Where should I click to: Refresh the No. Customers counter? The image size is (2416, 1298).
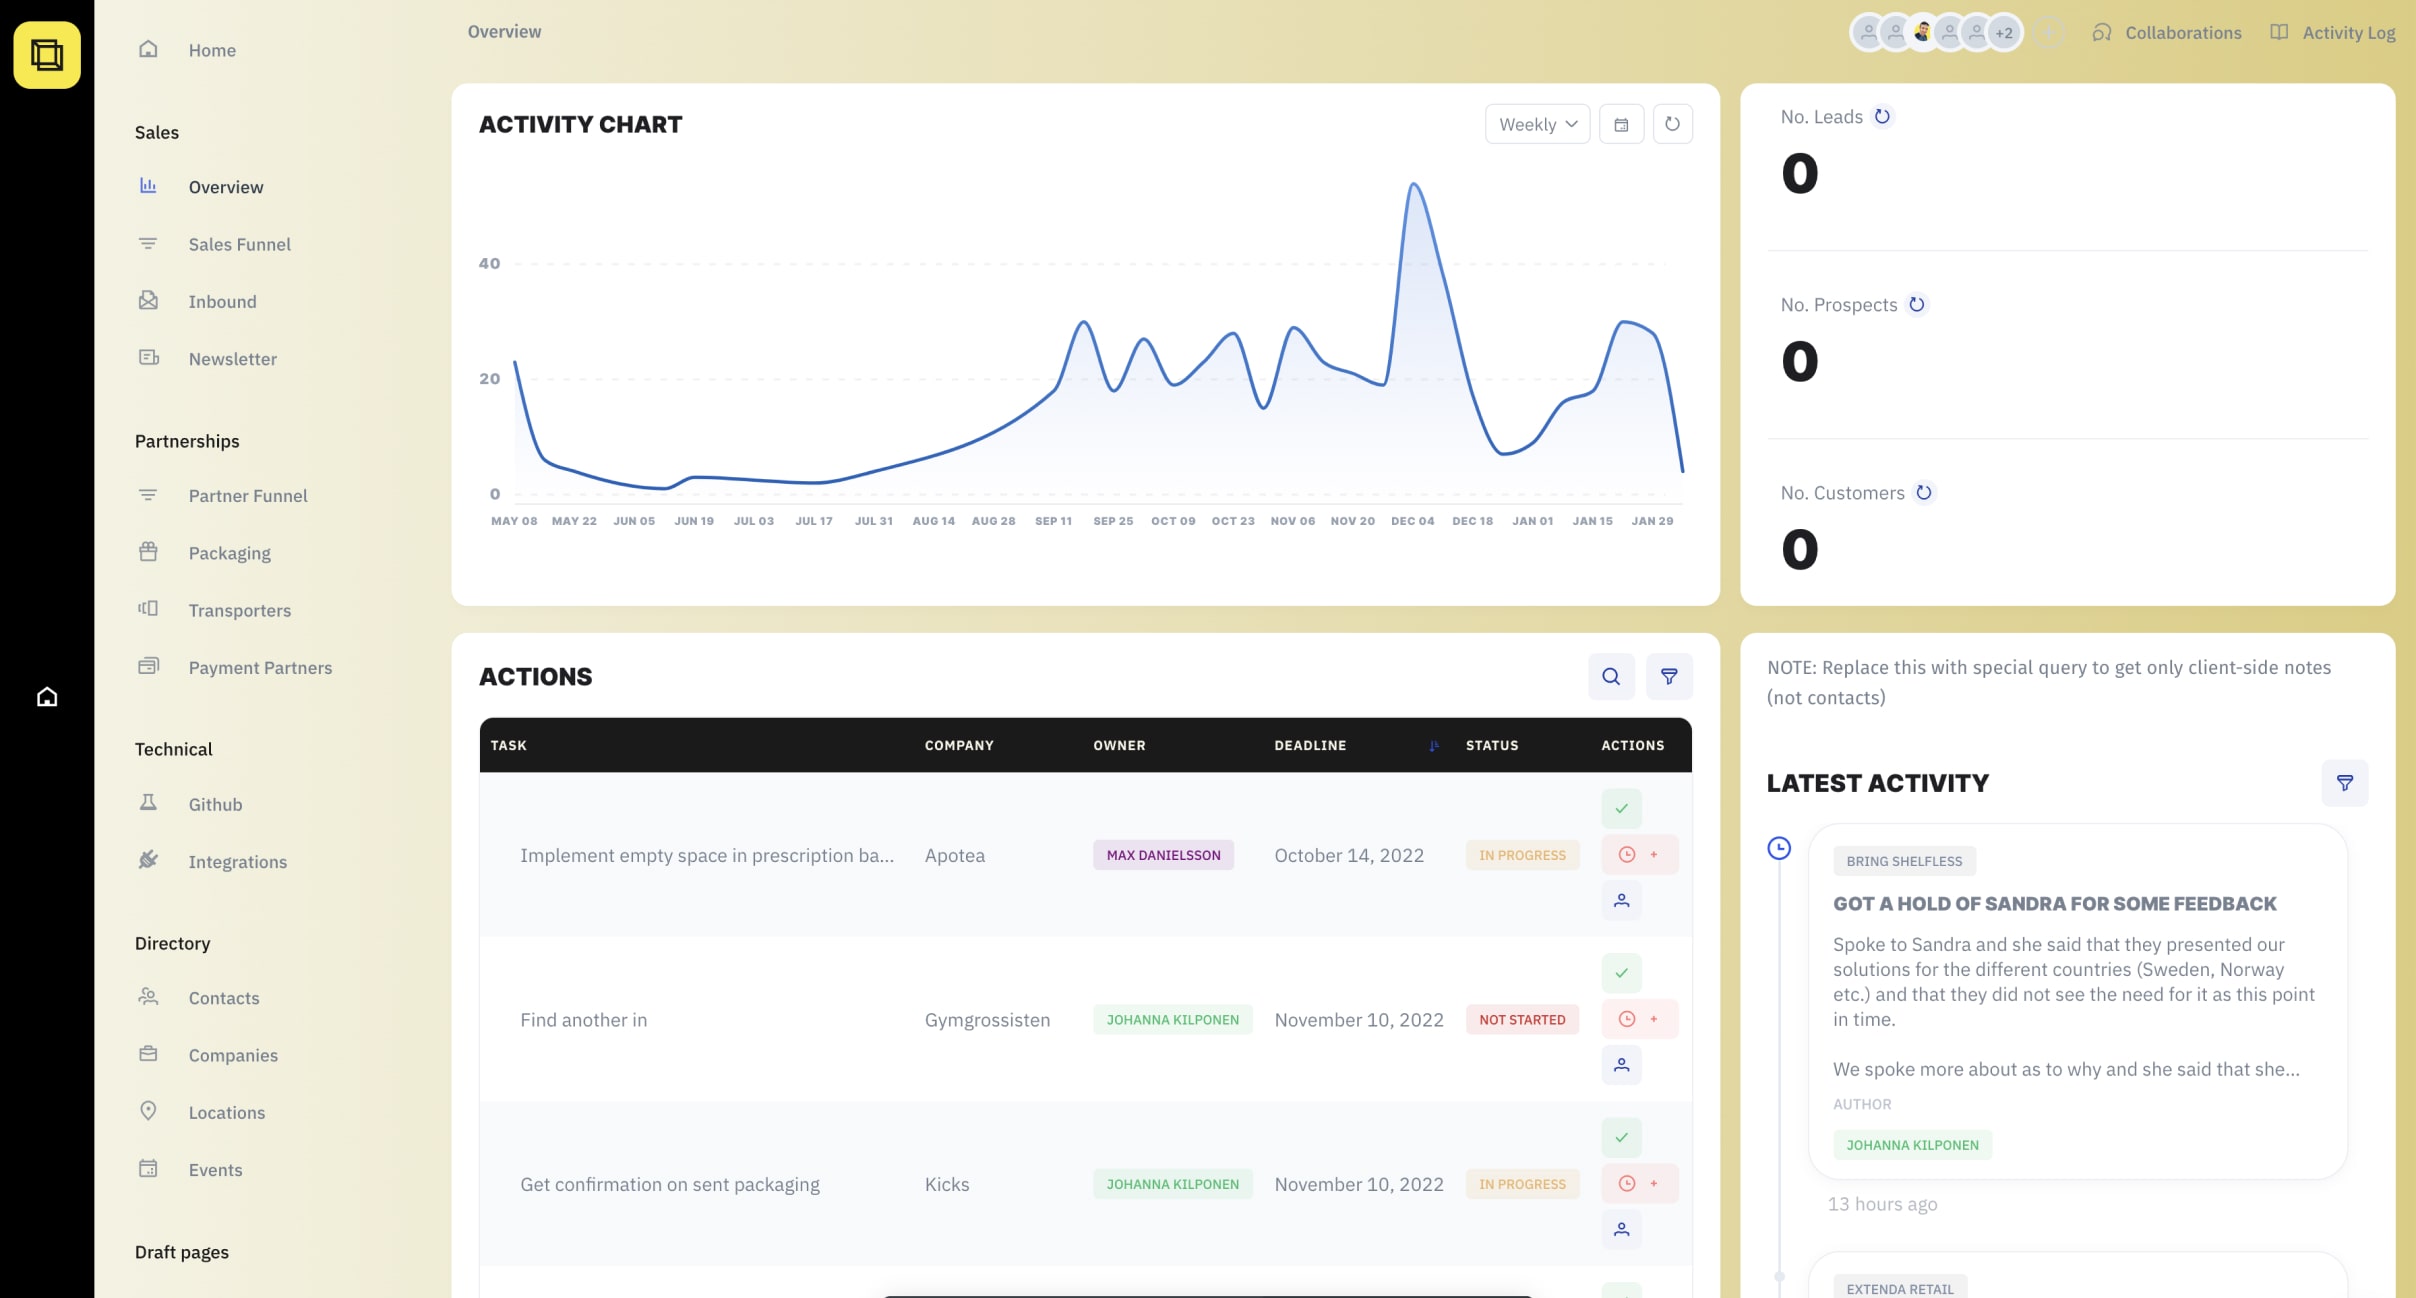[x=1925, y=492]
